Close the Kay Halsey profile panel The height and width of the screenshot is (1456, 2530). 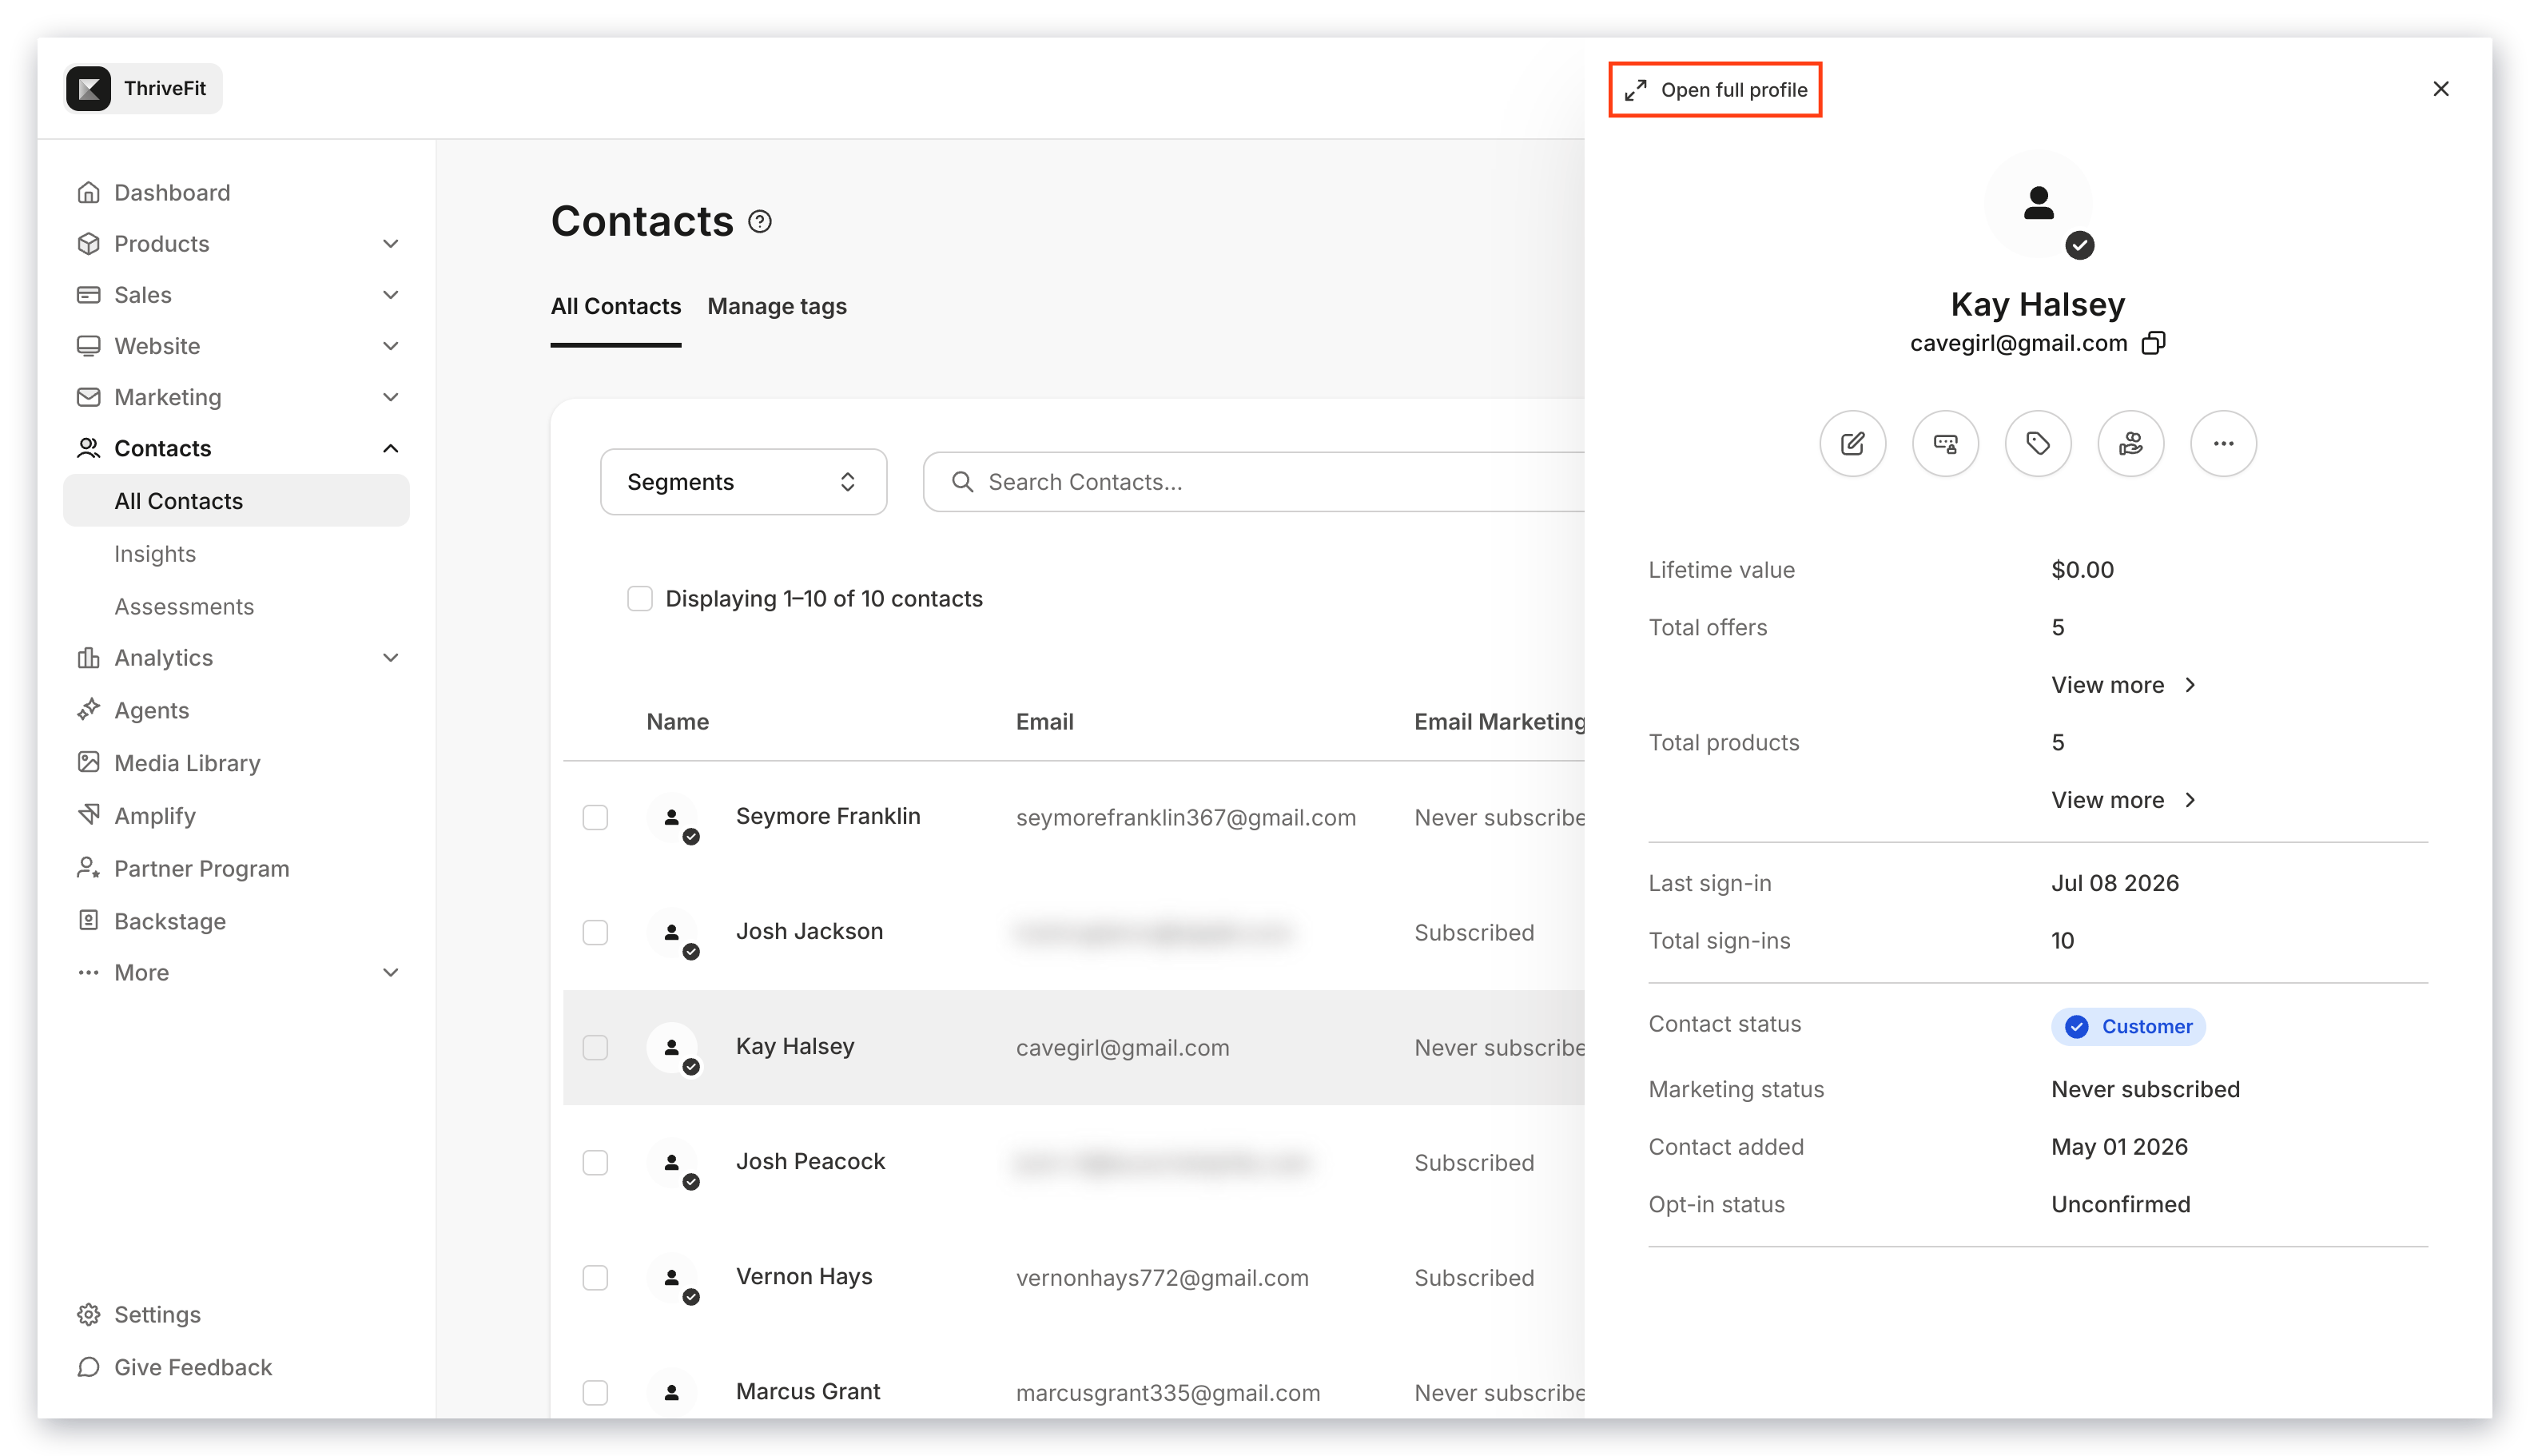click(x=2440, y=89)
